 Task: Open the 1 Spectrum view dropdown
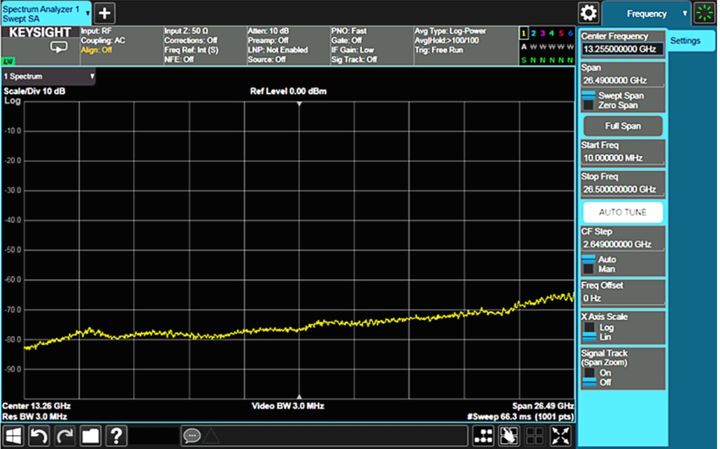92,76
